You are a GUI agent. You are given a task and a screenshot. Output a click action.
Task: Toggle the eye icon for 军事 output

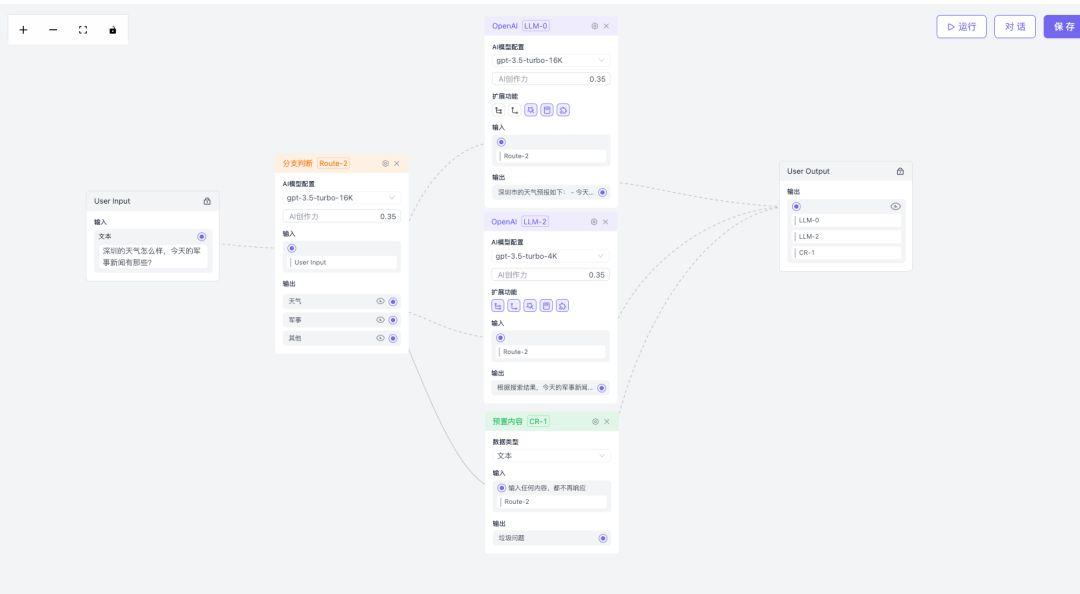[380, 320]
